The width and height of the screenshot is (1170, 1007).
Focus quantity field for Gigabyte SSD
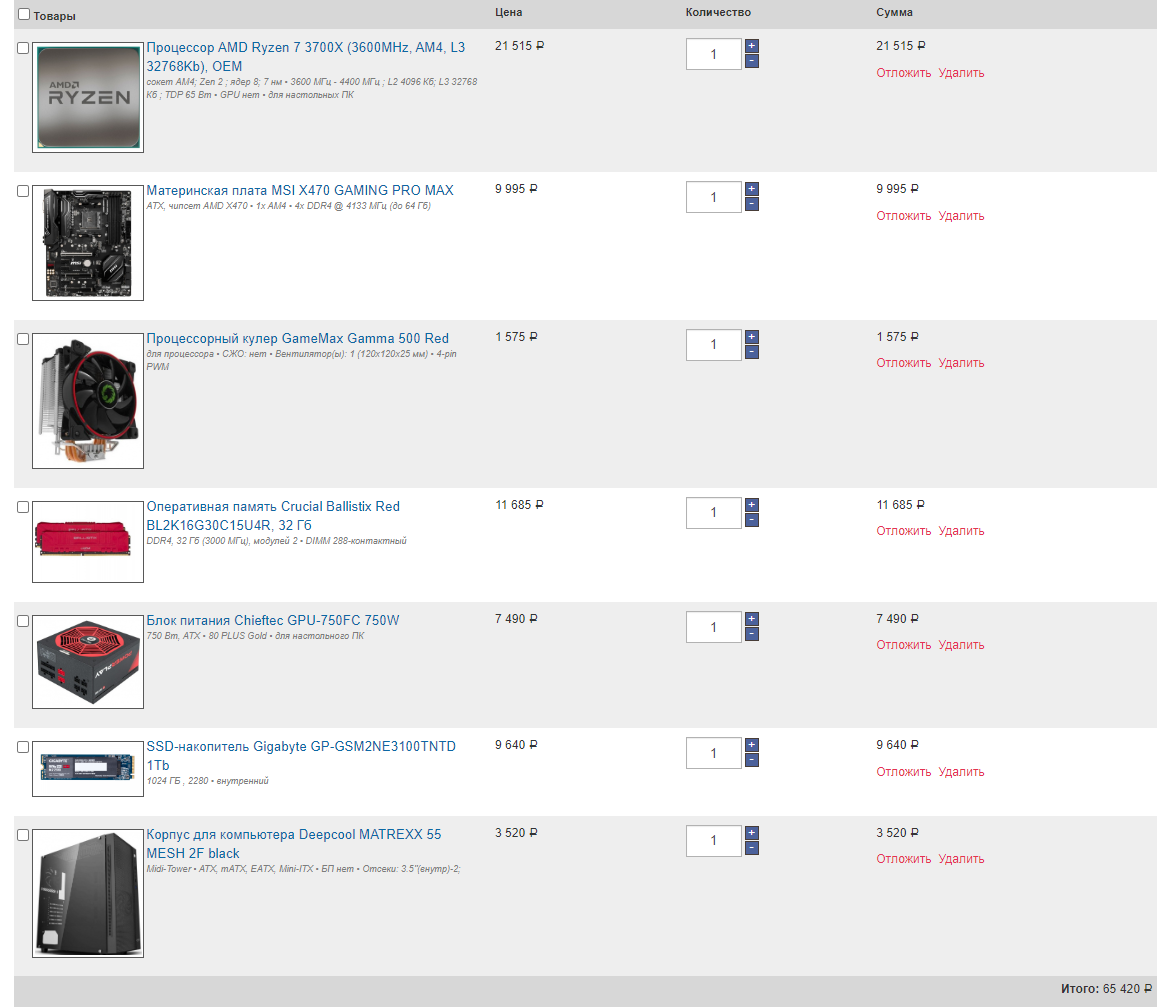[713, 753]
